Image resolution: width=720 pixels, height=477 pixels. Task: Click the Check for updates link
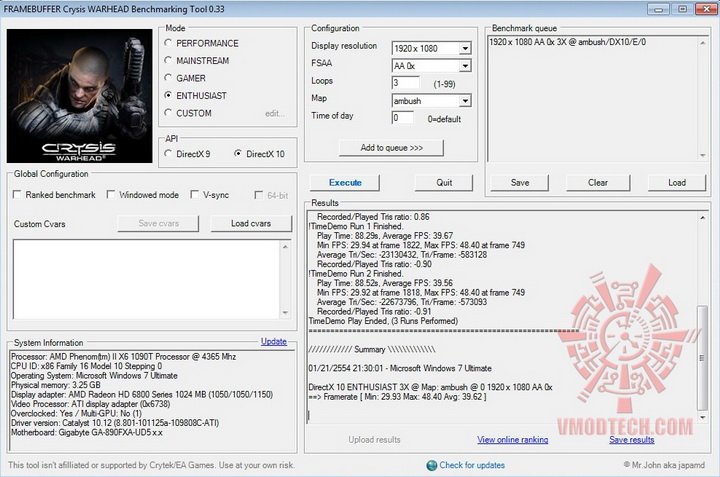pyautogui.click(x=472, y=465)
